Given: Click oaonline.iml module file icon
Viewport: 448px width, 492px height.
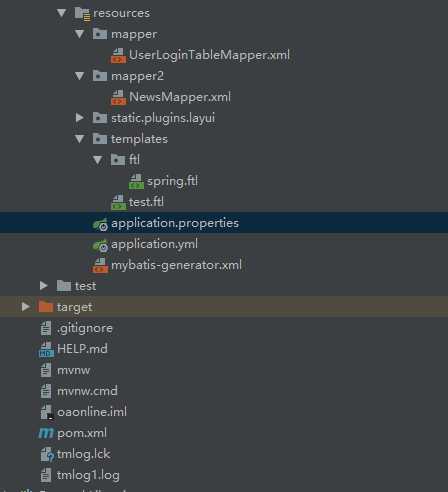Looking at the screenshot, I should tap(46, 412).
